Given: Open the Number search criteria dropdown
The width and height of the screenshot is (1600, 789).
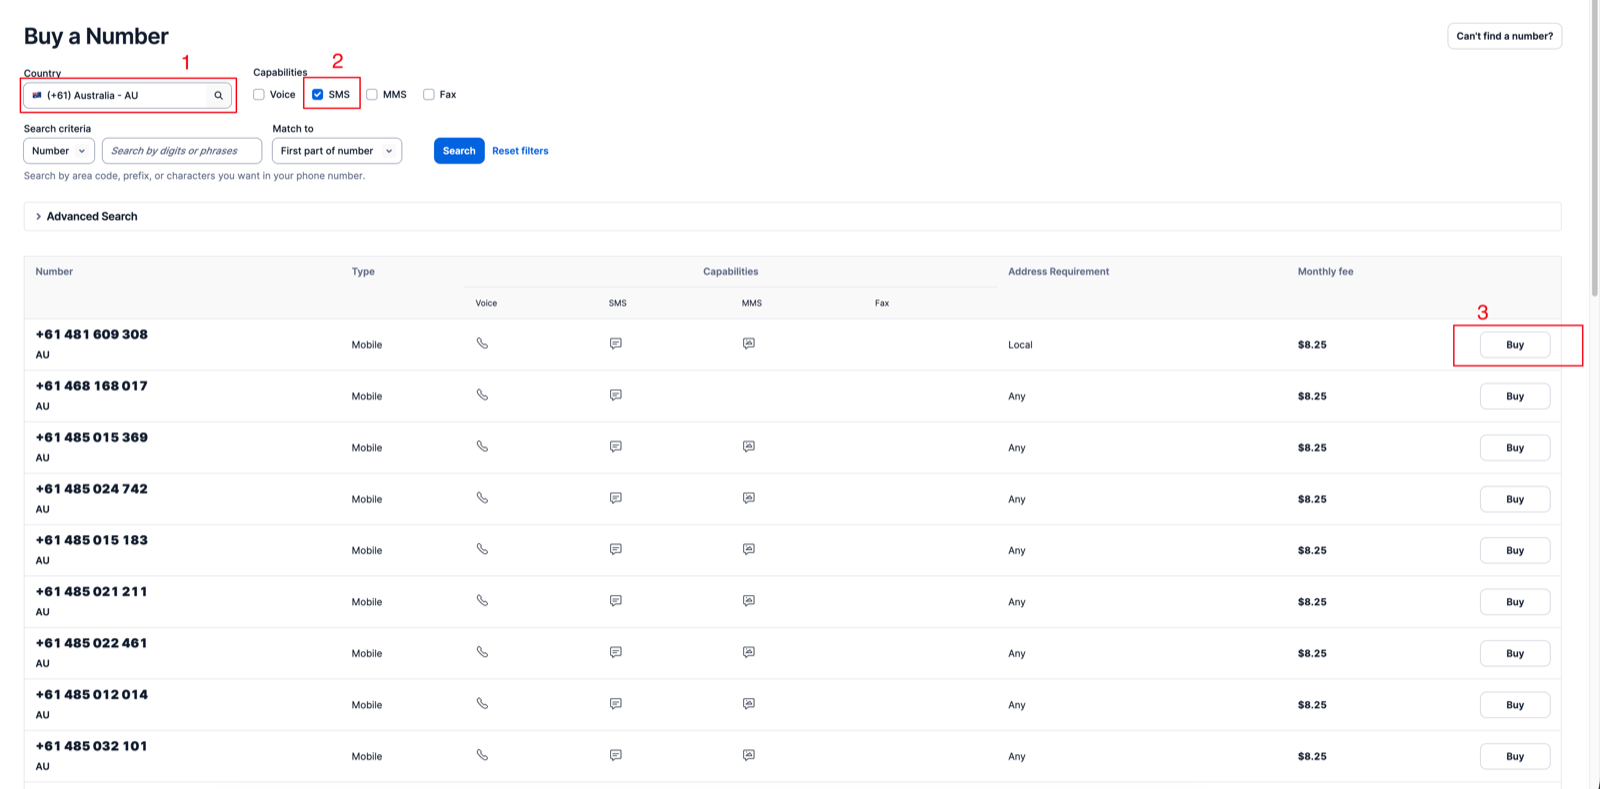Looking at the screenshot, I should pyautogui.click(x=59, y=151).
